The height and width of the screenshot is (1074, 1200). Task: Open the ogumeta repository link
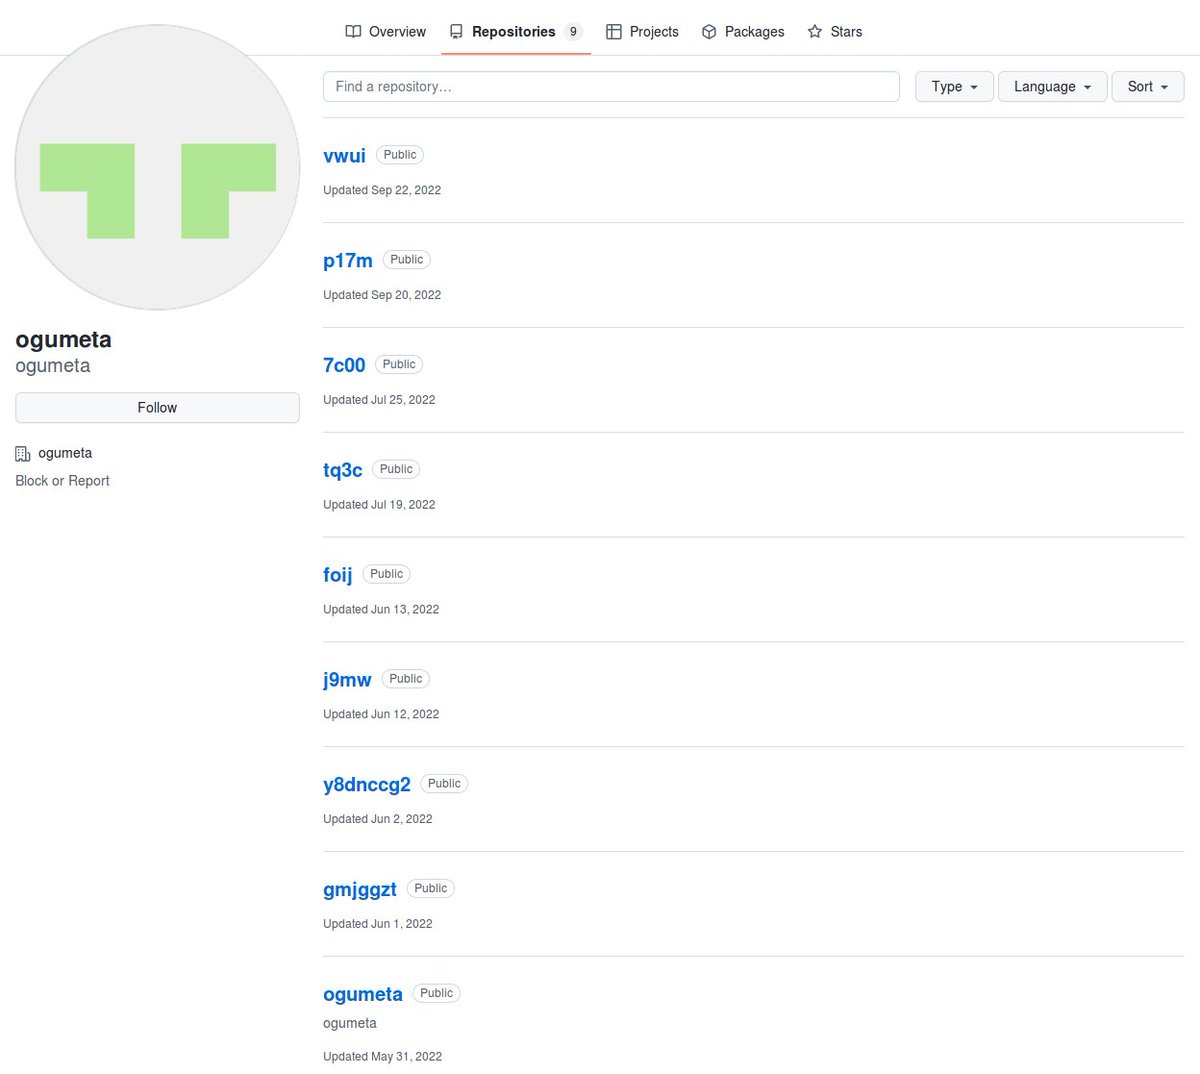click(x=363, y=995)
